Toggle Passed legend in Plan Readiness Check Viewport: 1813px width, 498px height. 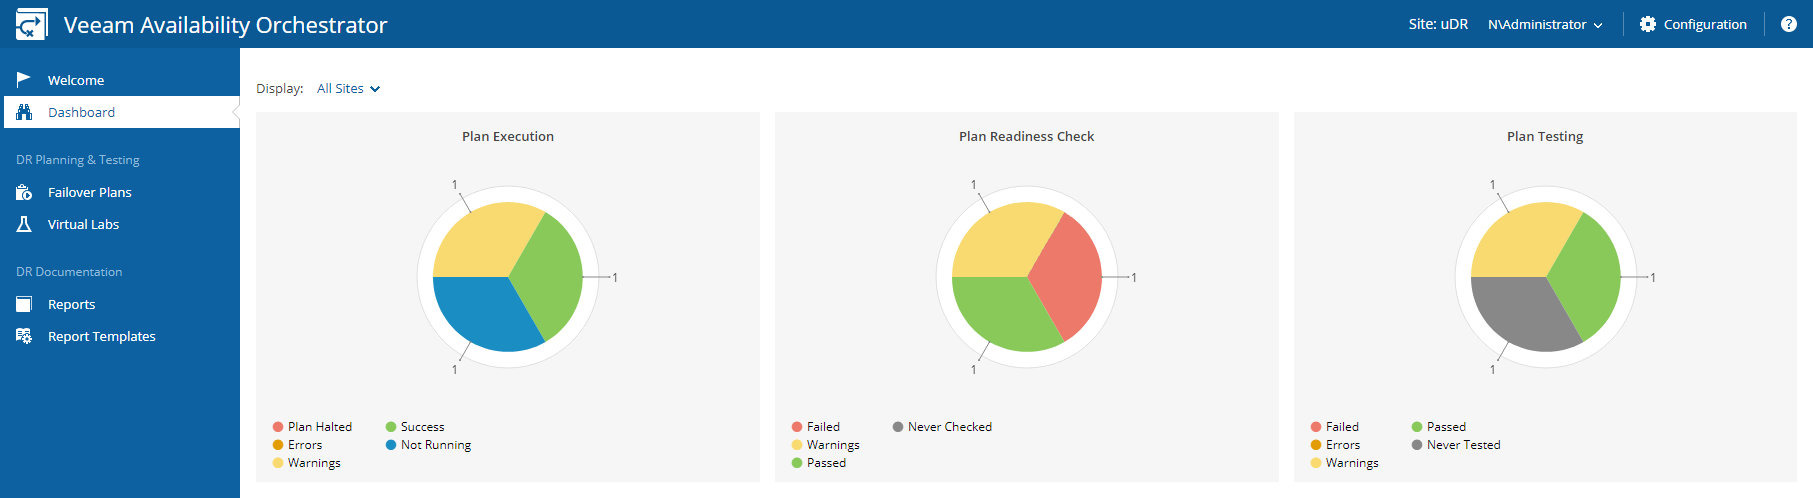coord(818,463)
